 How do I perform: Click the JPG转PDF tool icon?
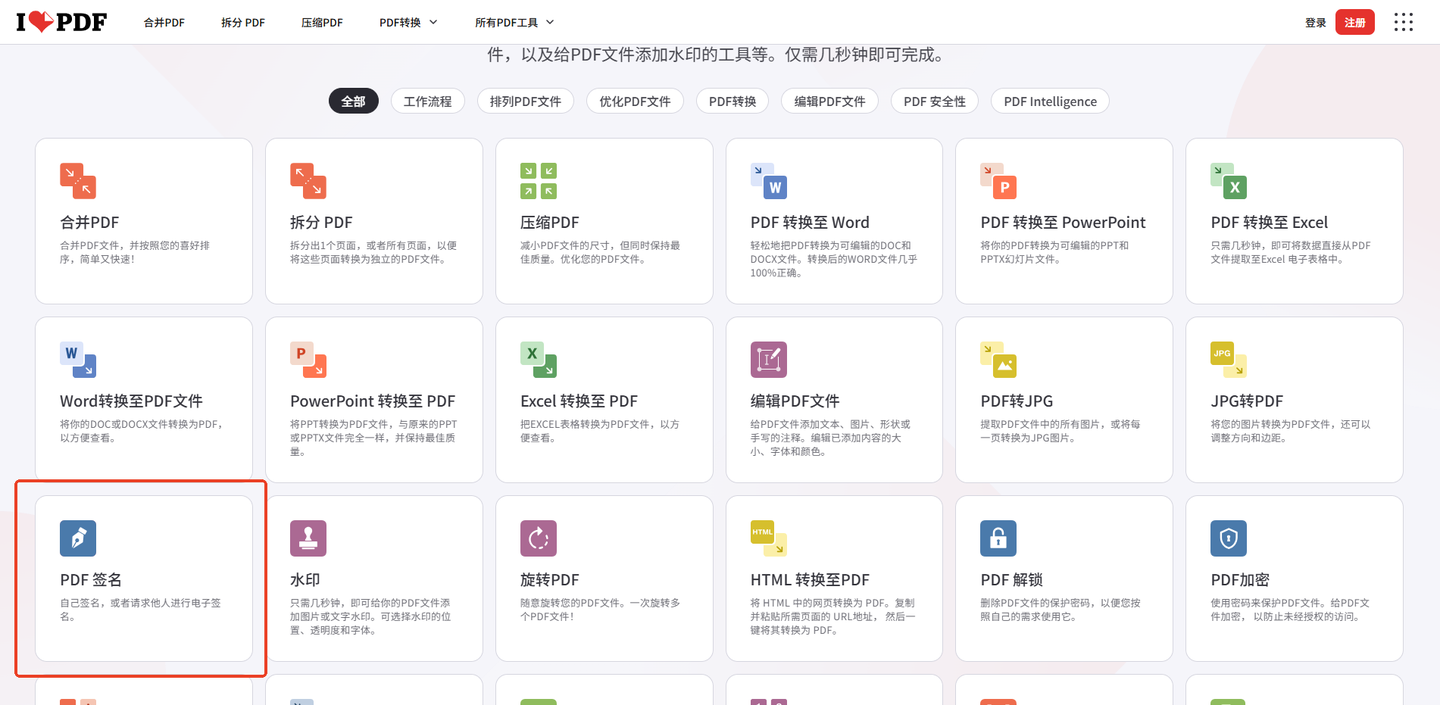[1228, 360]
